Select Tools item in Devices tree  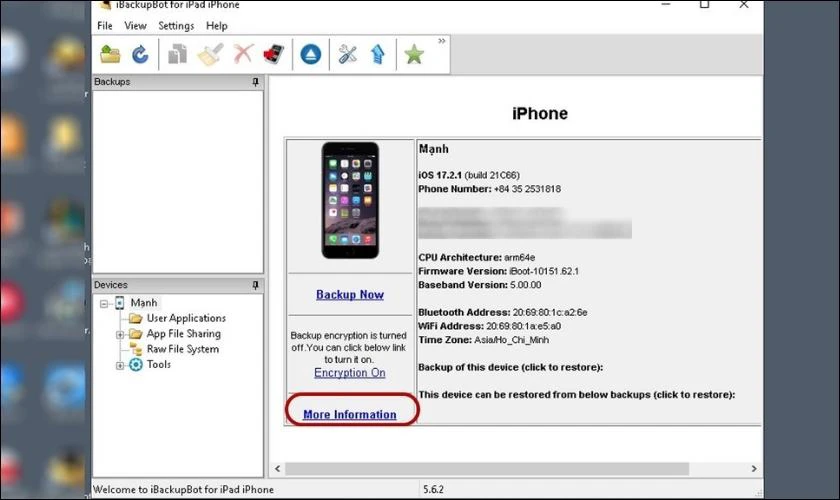click(159, 364)
